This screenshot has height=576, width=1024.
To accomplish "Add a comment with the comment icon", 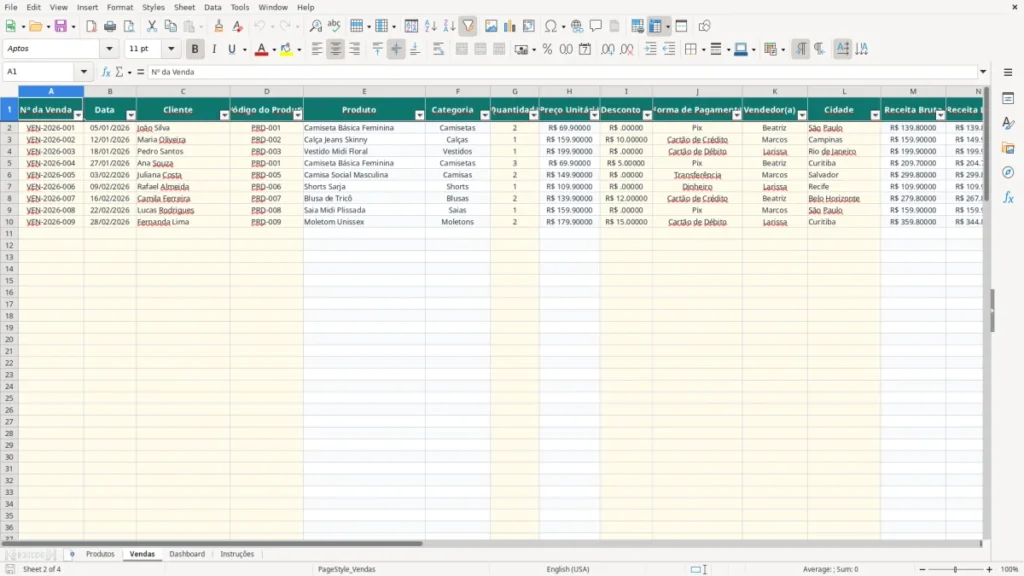I will tap(596, 26).
